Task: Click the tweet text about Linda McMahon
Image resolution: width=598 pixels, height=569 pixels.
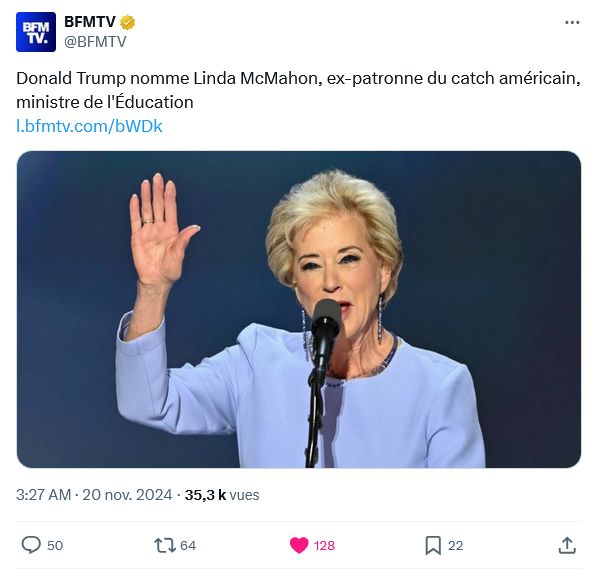Action: [x=298, y=90]
